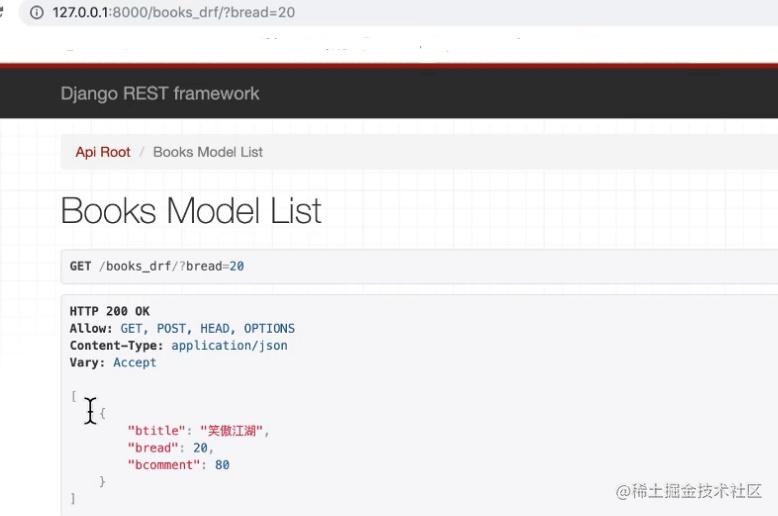Click the "bcomment" JSON key
Screen dimensions: 778x516
tap(164, 465)
